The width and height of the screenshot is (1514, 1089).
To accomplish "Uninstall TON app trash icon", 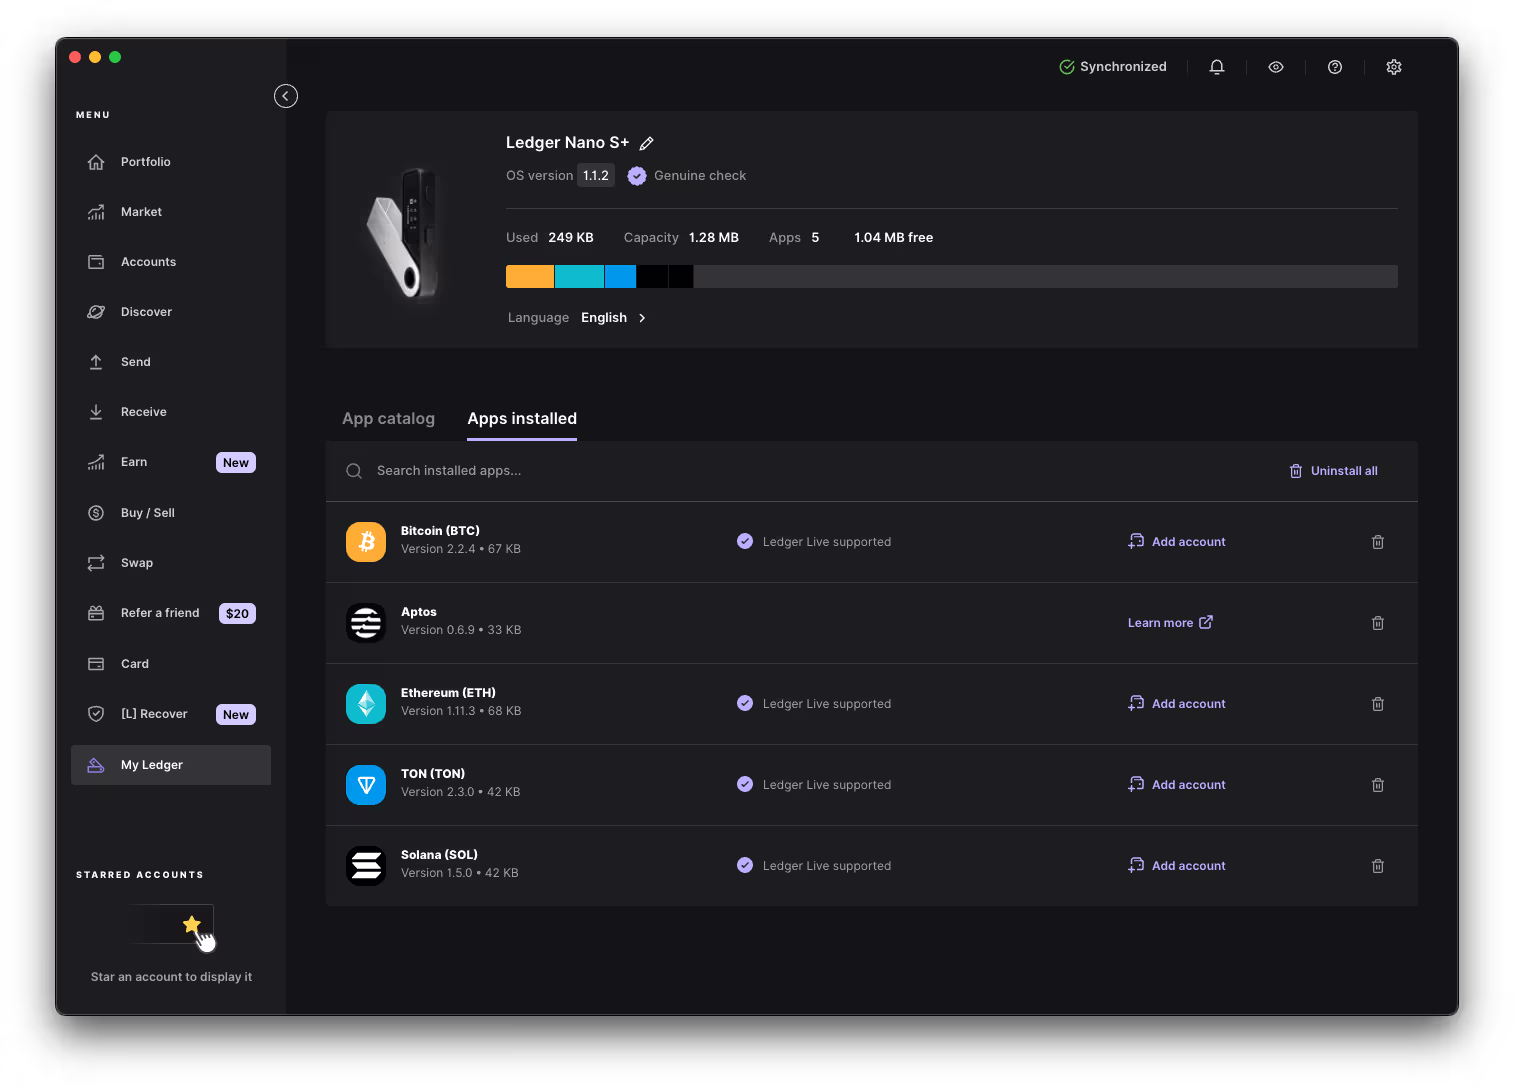I will (x=1378, y=785).
